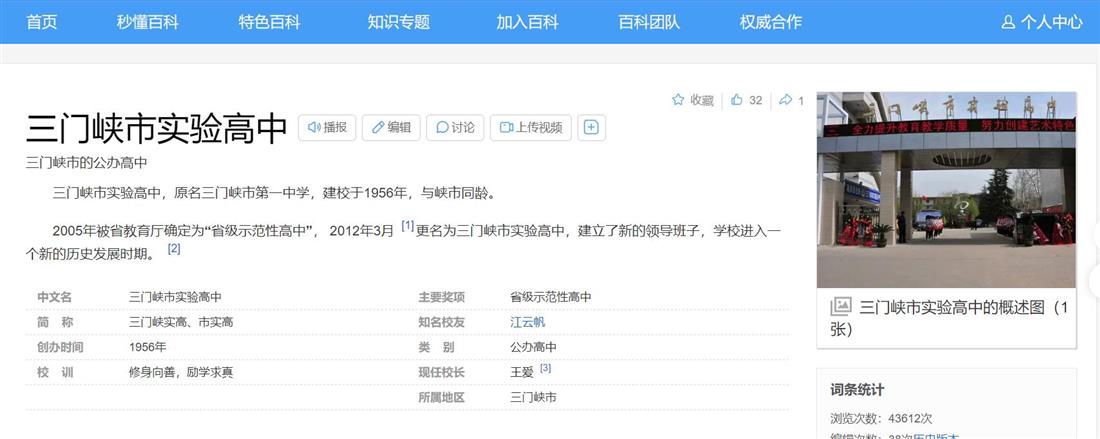Viewport: 1100px width, 439px height.
Task: Open 知识专题 navigation item
Action: tap(398, 22)
